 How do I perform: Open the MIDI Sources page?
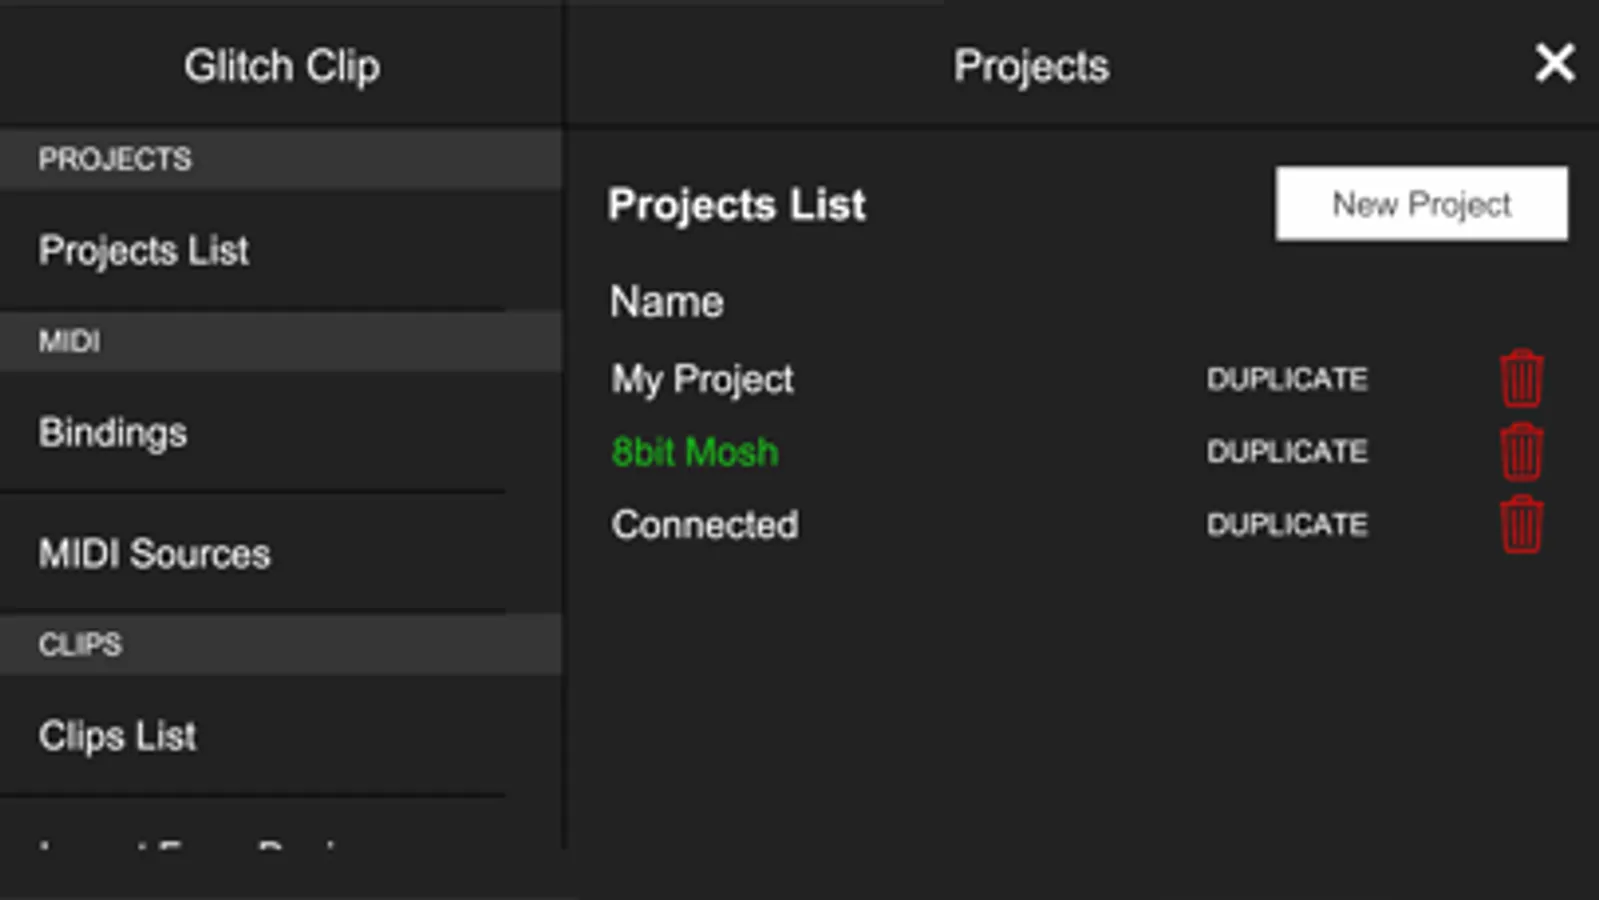[155, 554]
